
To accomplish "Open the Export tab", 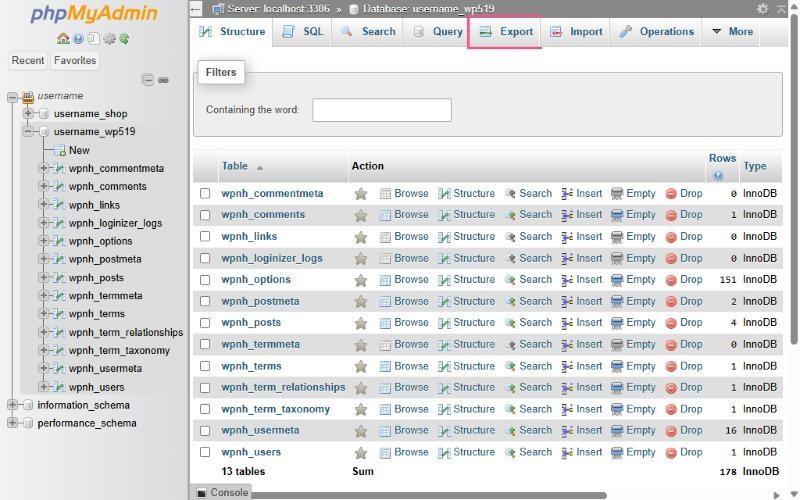I will (505, 32).
